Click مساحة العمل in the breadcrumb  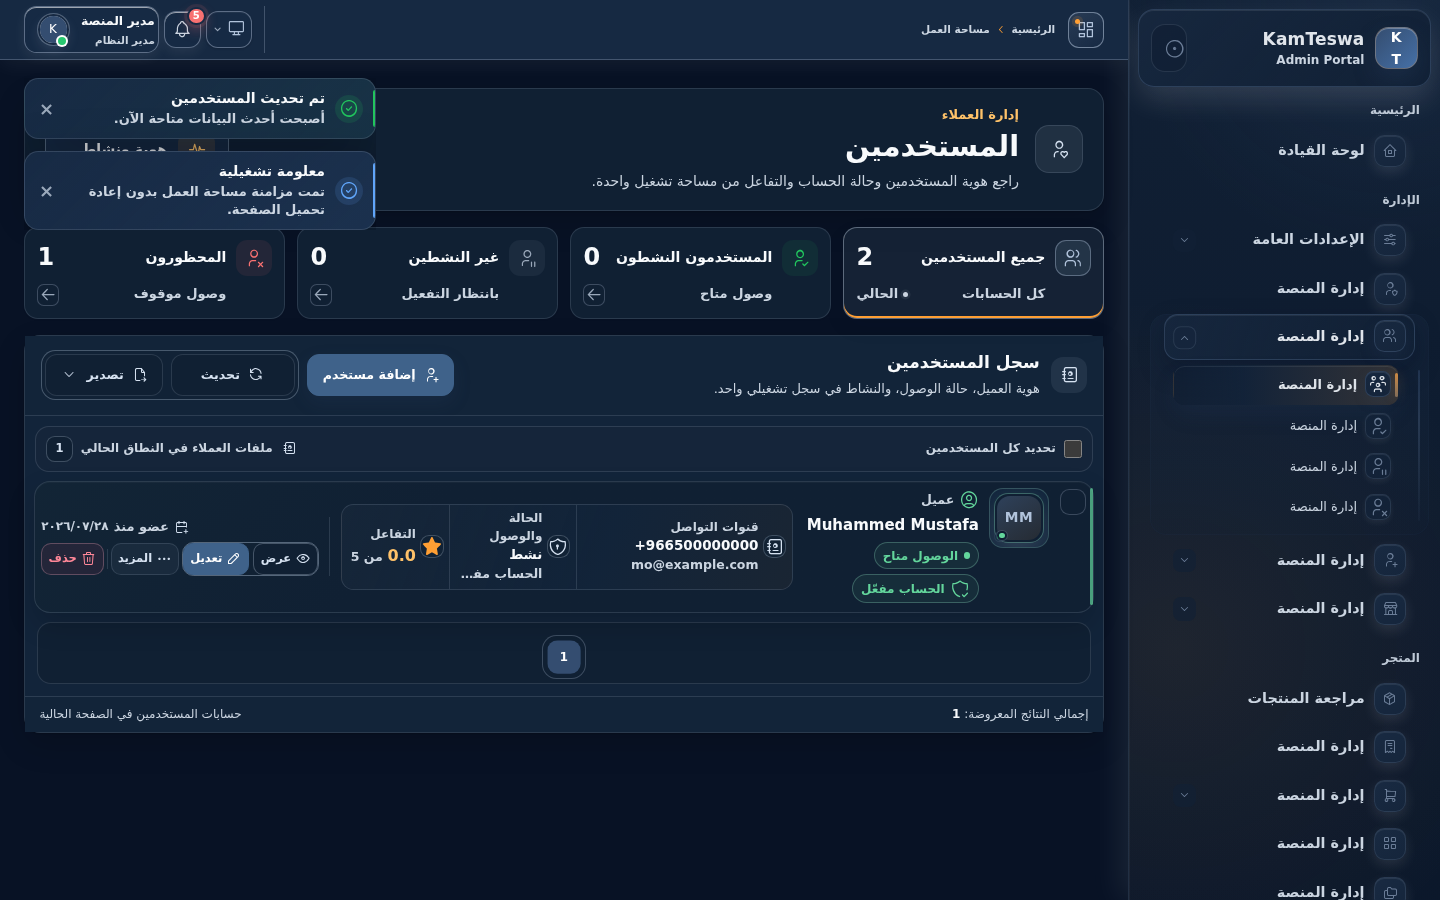[x=955, y=30]
